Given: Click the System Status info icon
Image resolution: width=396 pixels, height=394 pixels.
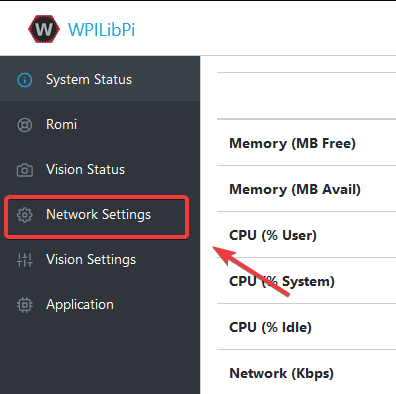Looking at the screenshot, I should [25, 80].
